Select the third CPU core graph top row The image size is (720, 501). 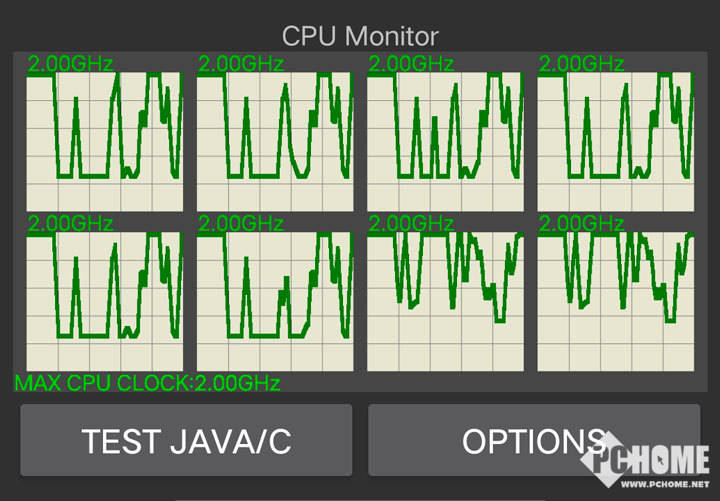(445, 141)
